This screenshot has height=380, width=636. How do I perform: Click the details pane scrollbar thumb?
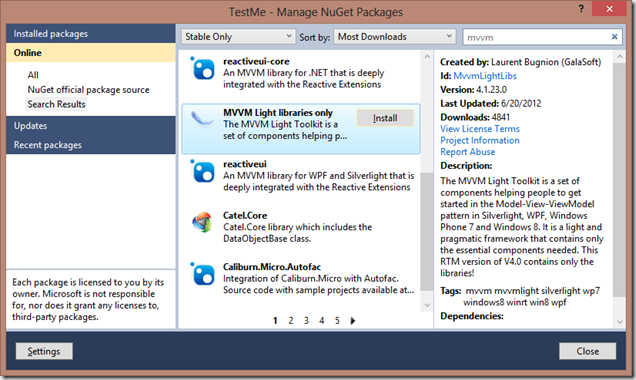point(619,180)
